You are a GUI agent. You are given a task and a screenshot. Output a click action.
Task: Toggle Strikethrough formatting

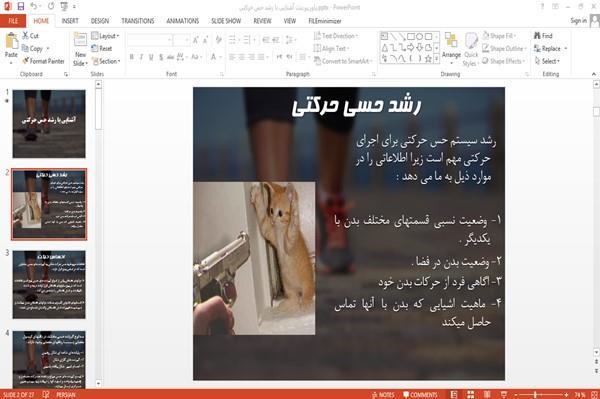[171, 57]
